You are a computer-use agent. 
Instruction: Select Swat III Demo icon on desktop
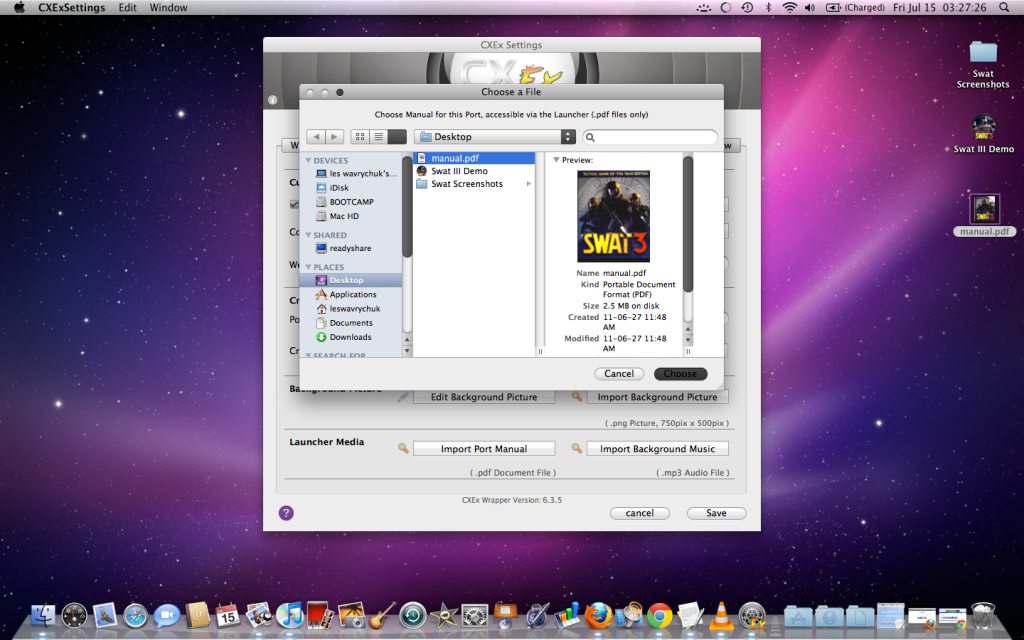[984, 133]
